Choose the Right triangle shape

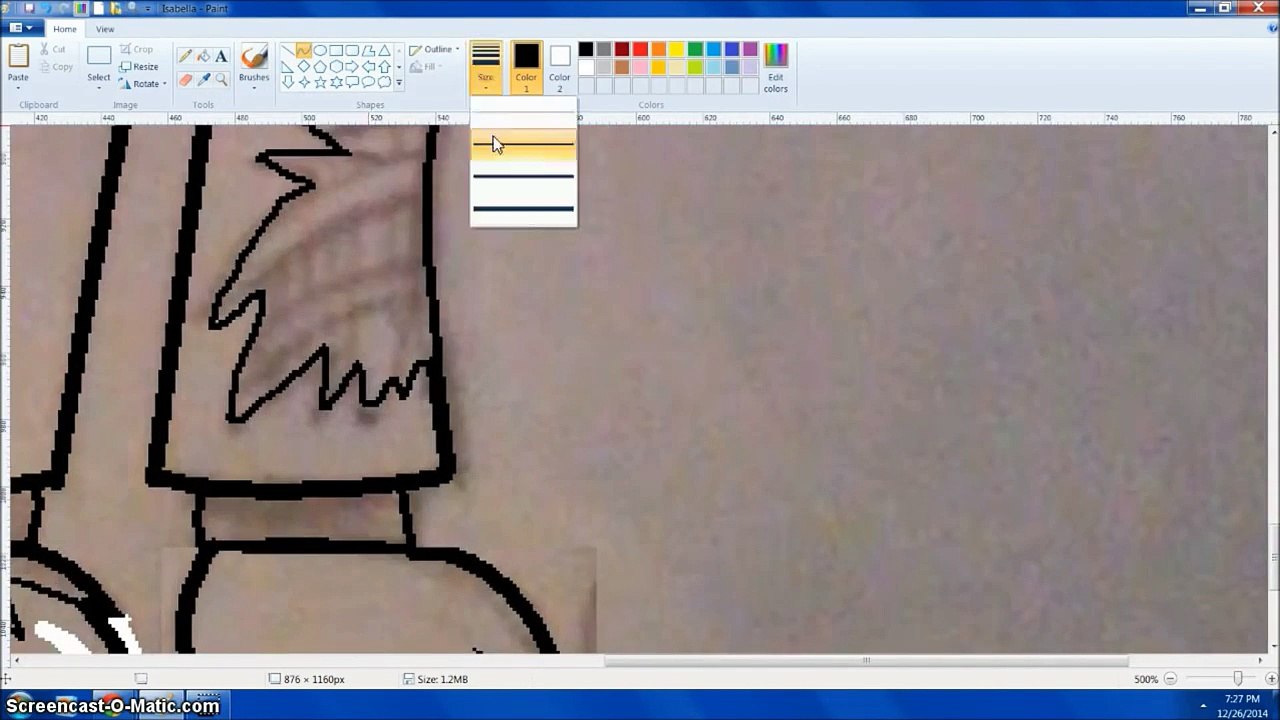pyautogui.click(x=288, y=67)
